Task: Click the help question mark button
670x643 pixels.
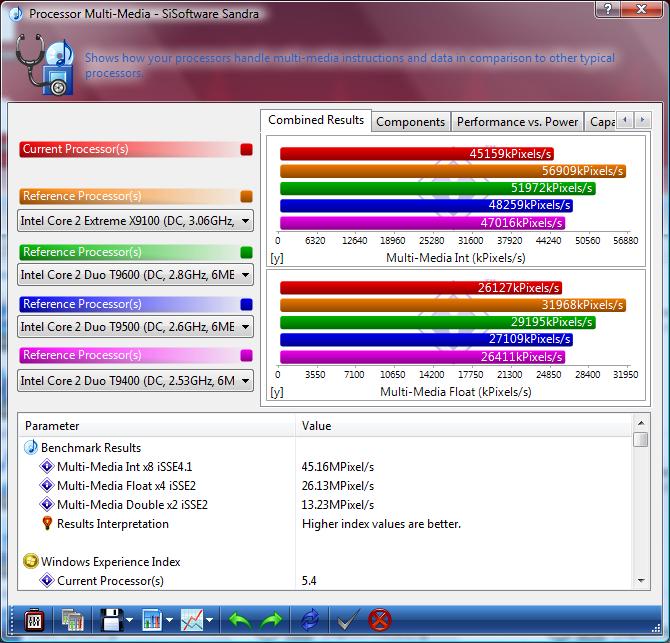Action: point(608,9)
